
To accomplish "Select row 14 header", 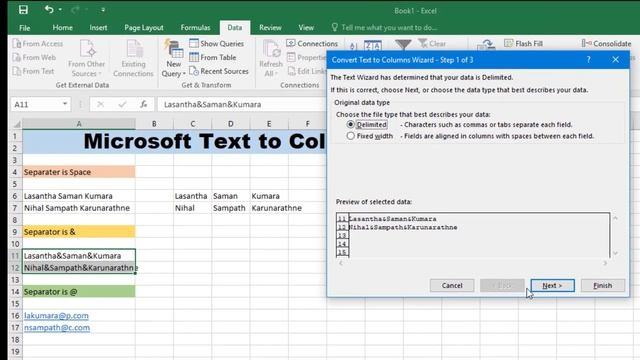I will click(x=15, y=292).
